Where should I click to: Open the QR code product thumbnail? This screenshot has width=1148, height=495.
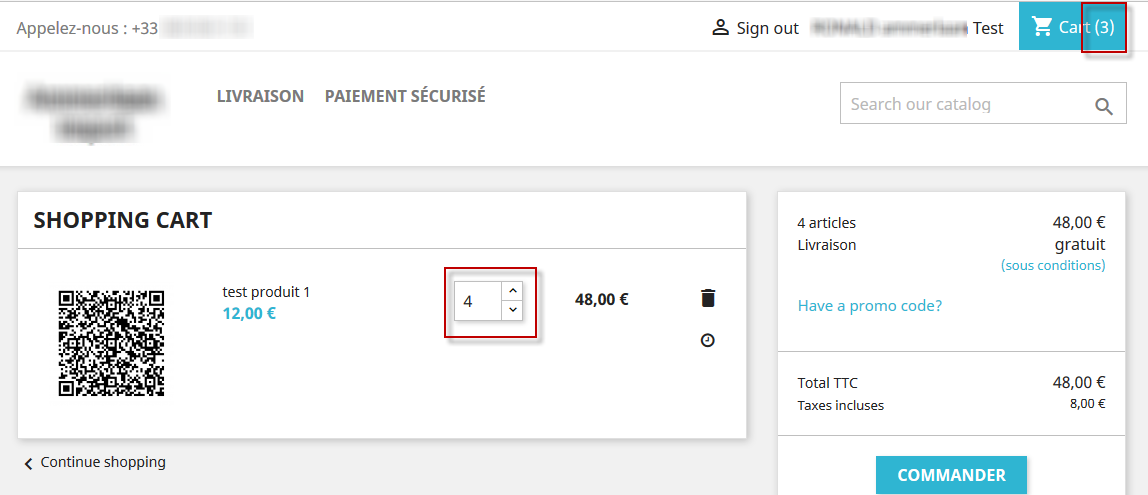111,343
